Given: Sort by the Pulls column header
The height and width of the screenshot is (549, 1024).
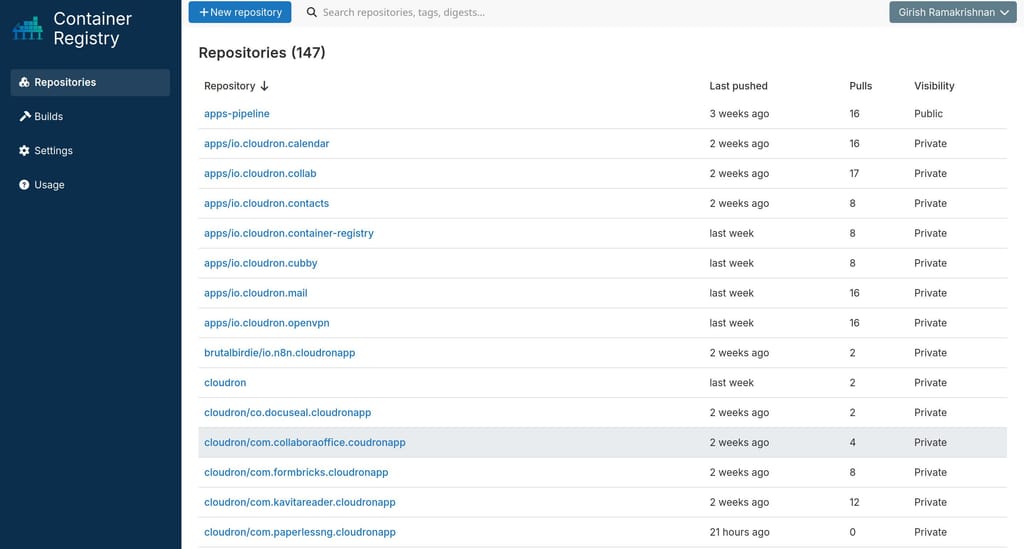Looking at the screenshot, I should click(860, 86).
